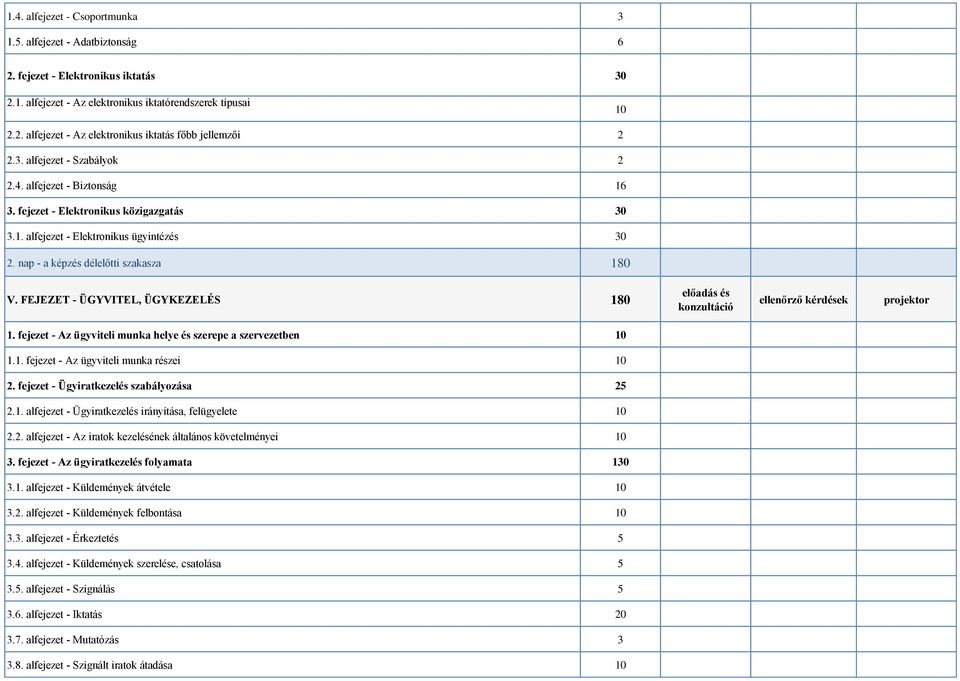Select '1. fejezet - Az ügyviteli munka helye és szerepe a szervezetben'
This screenshot has width=960, height=681.
coord(153,335)
